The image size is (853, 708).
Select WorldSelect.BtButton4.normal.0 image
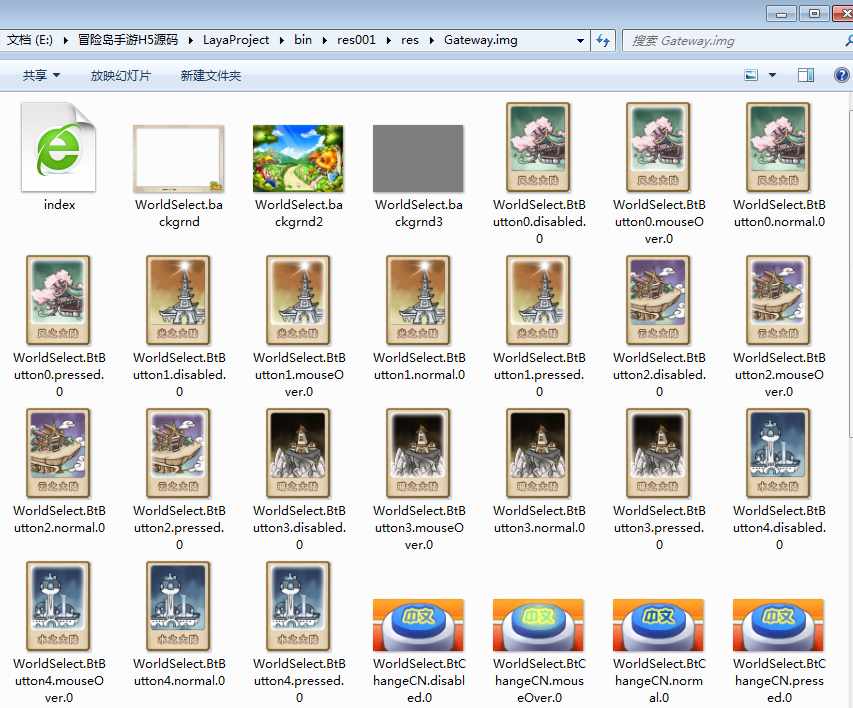point(179,607)
